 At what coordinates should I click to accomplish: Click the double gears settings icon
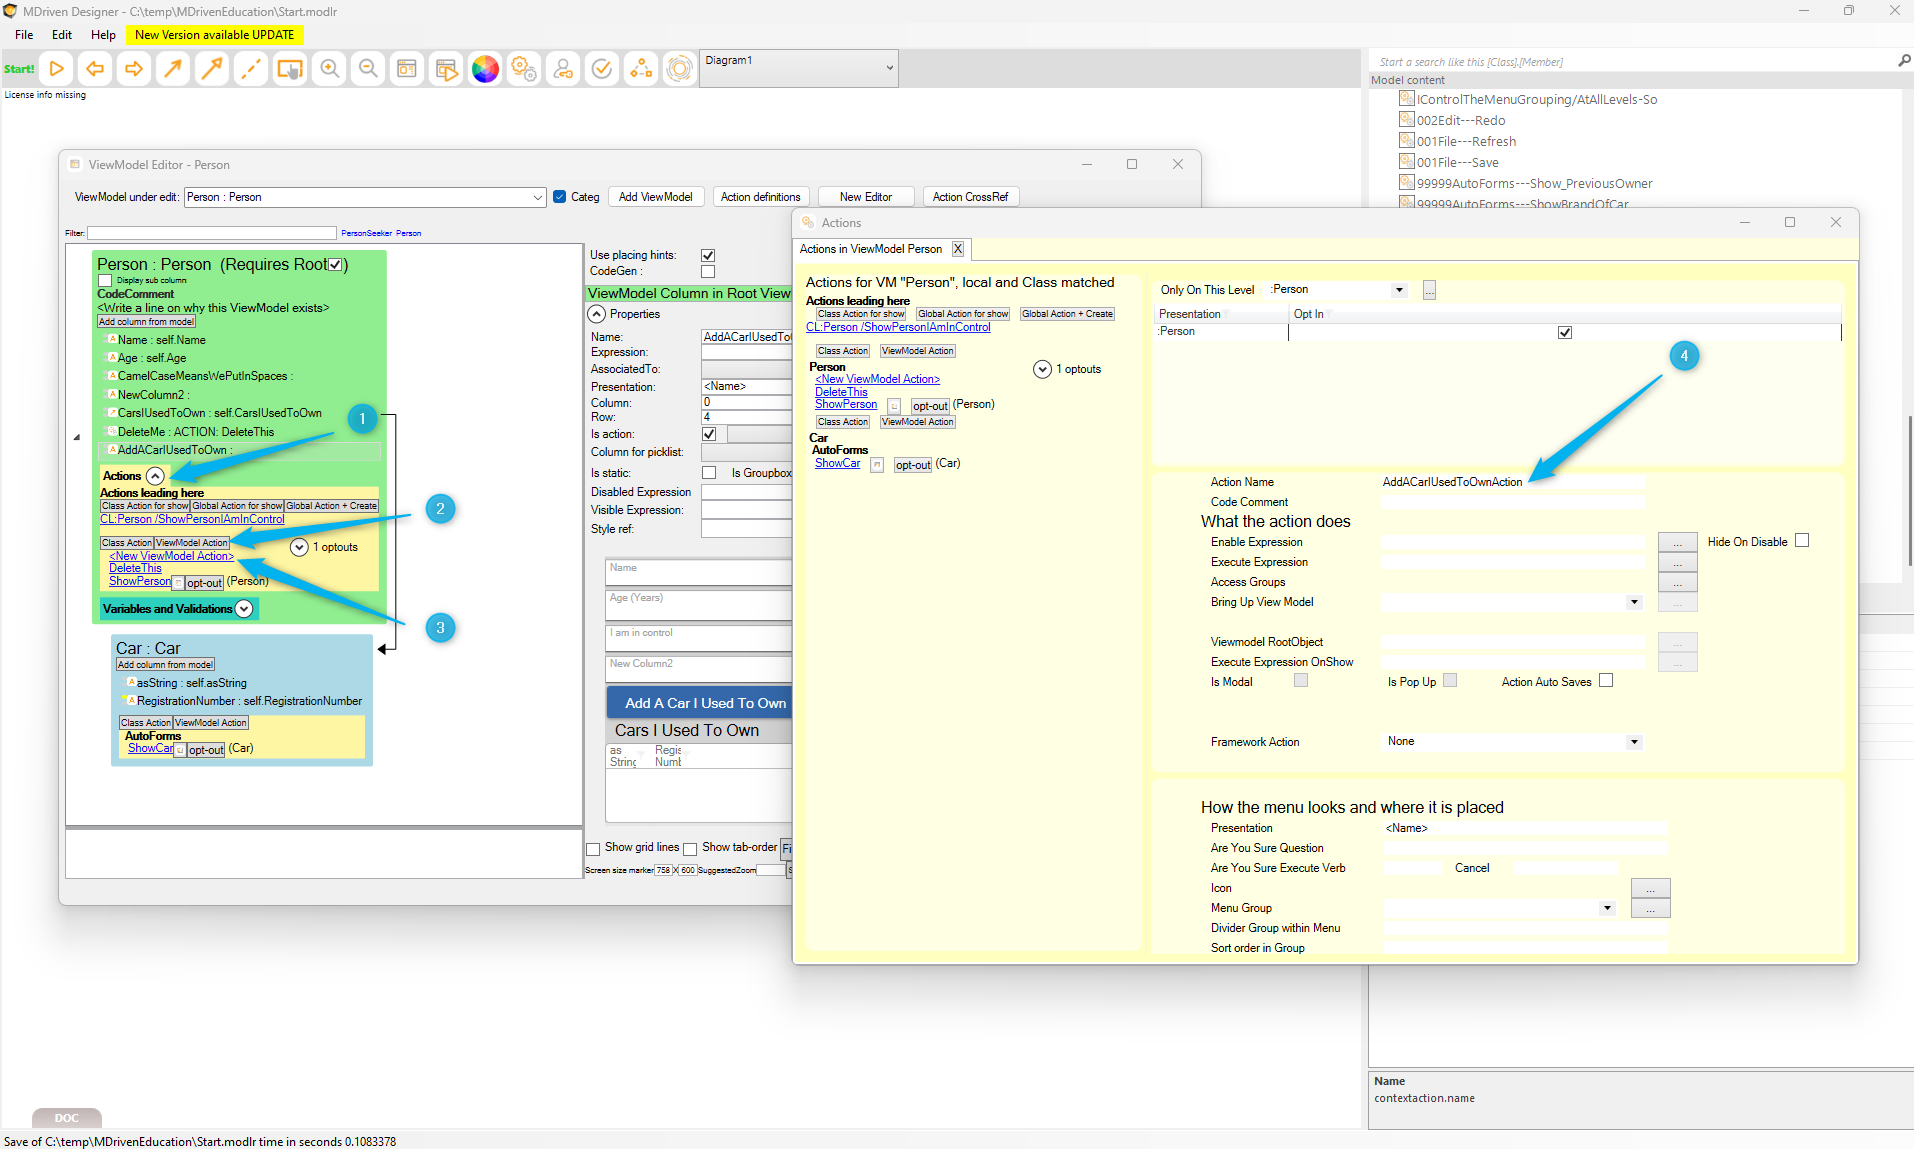click(x=524, y=69)
